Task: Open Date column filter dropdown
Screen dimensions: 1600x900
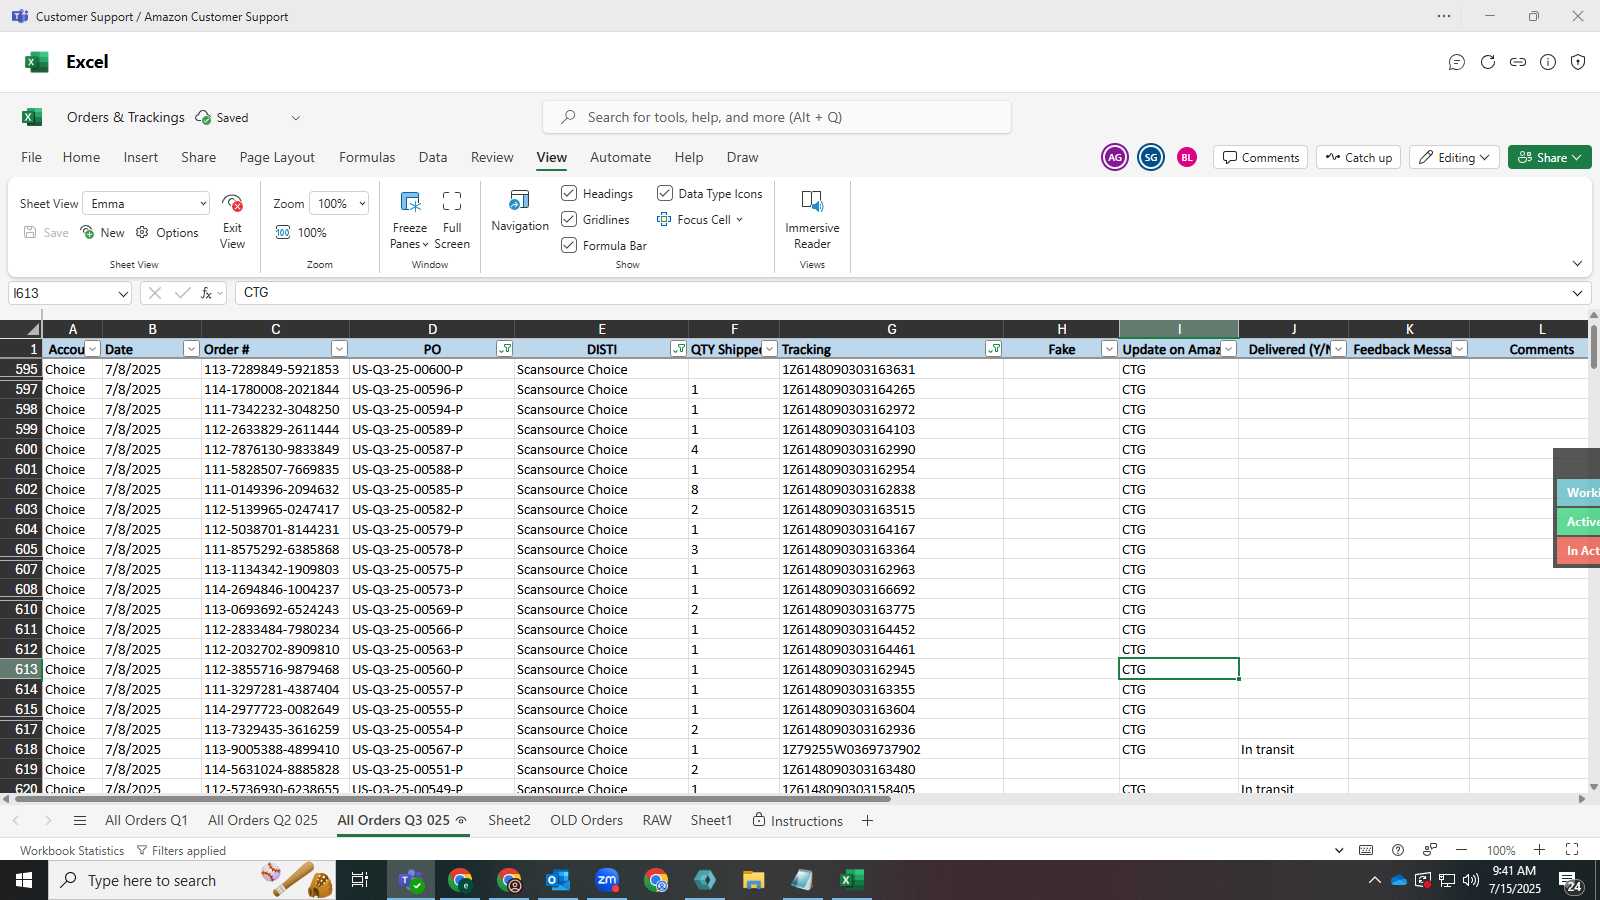Action: click(191, 349)
